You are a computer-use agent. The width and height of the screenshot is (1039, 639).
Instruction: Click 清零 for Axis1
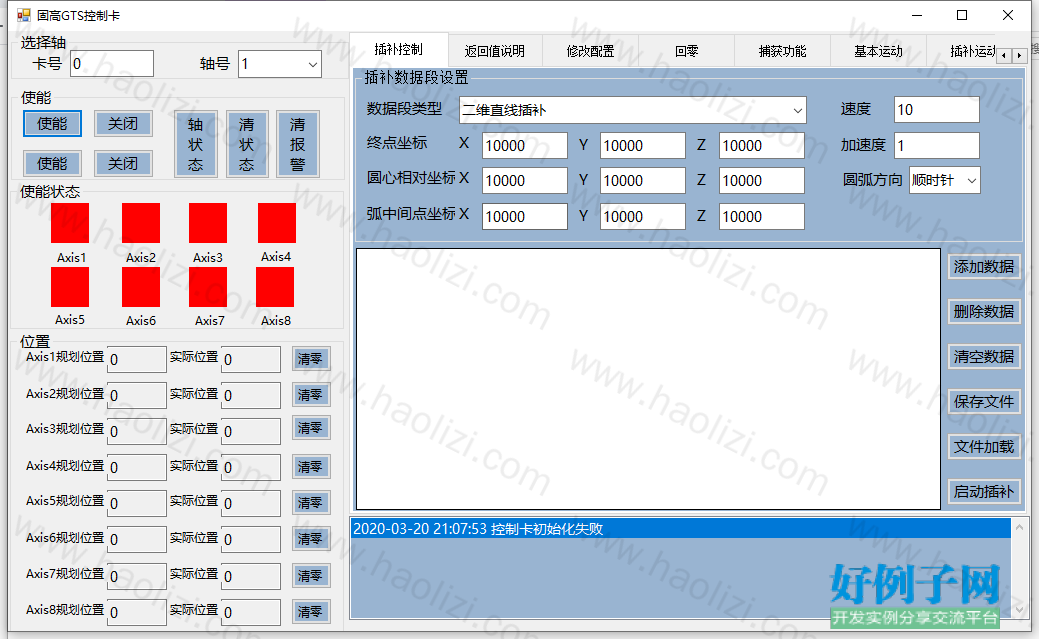(310, 359)
